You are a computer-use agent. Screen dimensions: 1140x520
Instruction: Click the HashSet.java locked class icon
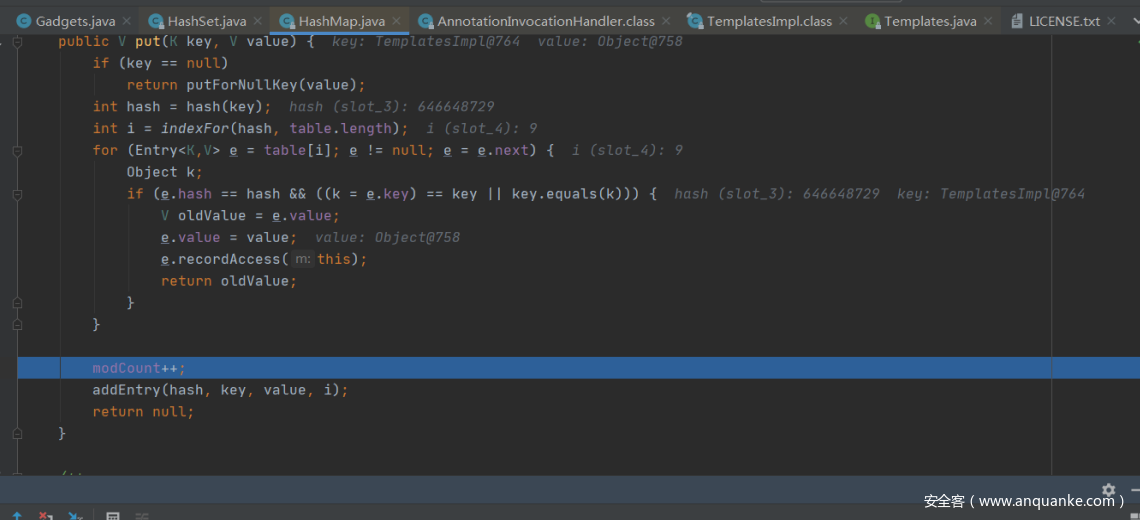click(x=156, y=21)
